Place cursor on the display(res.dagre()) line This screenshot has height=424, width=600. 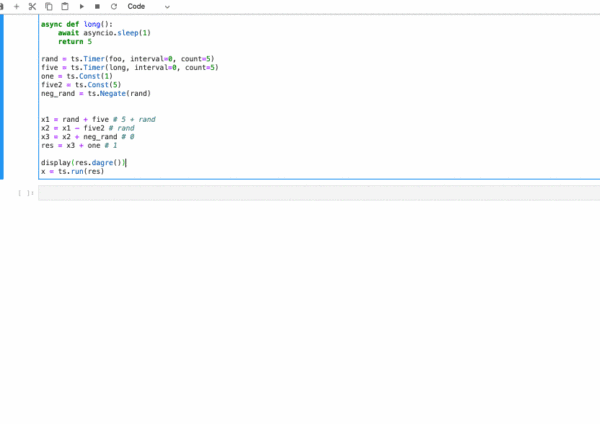click(x=83, y=163)
